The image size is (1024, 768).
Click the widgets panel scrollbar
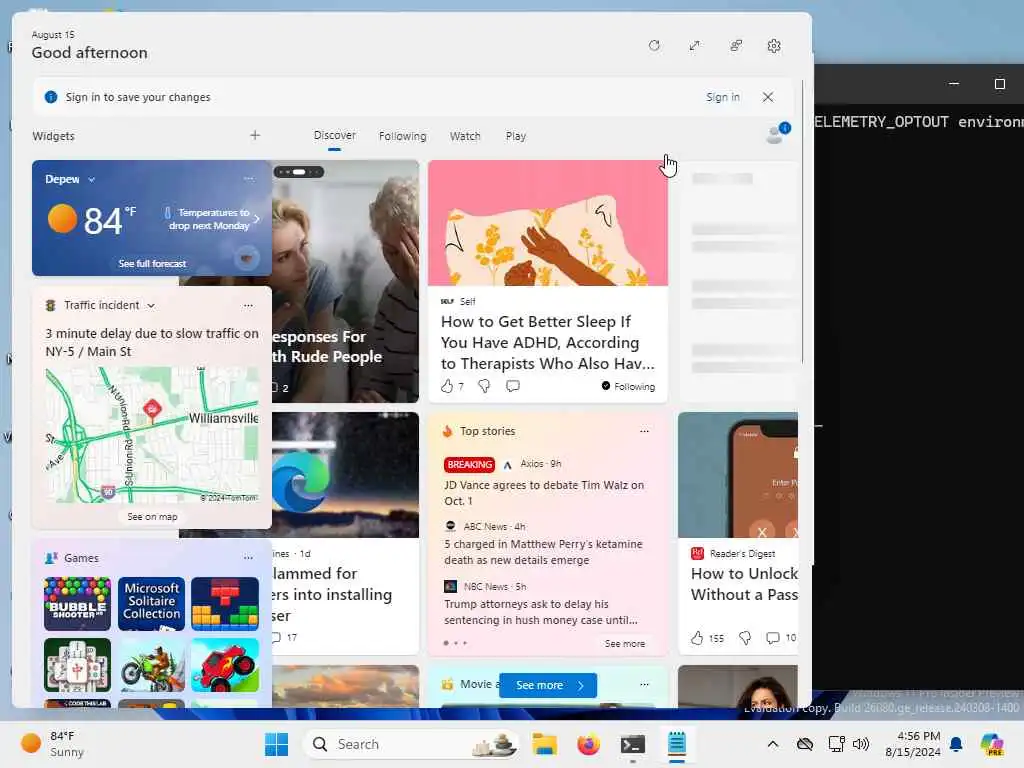(x=803, y=222)
